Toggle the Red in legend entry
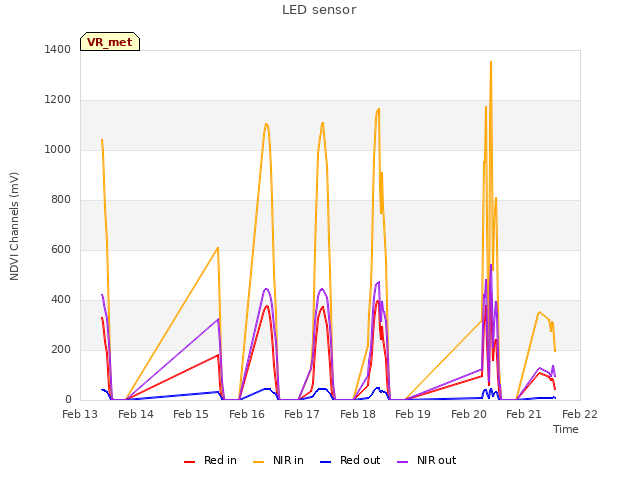This screenshot has height=480, width=640. pos(210,460)
